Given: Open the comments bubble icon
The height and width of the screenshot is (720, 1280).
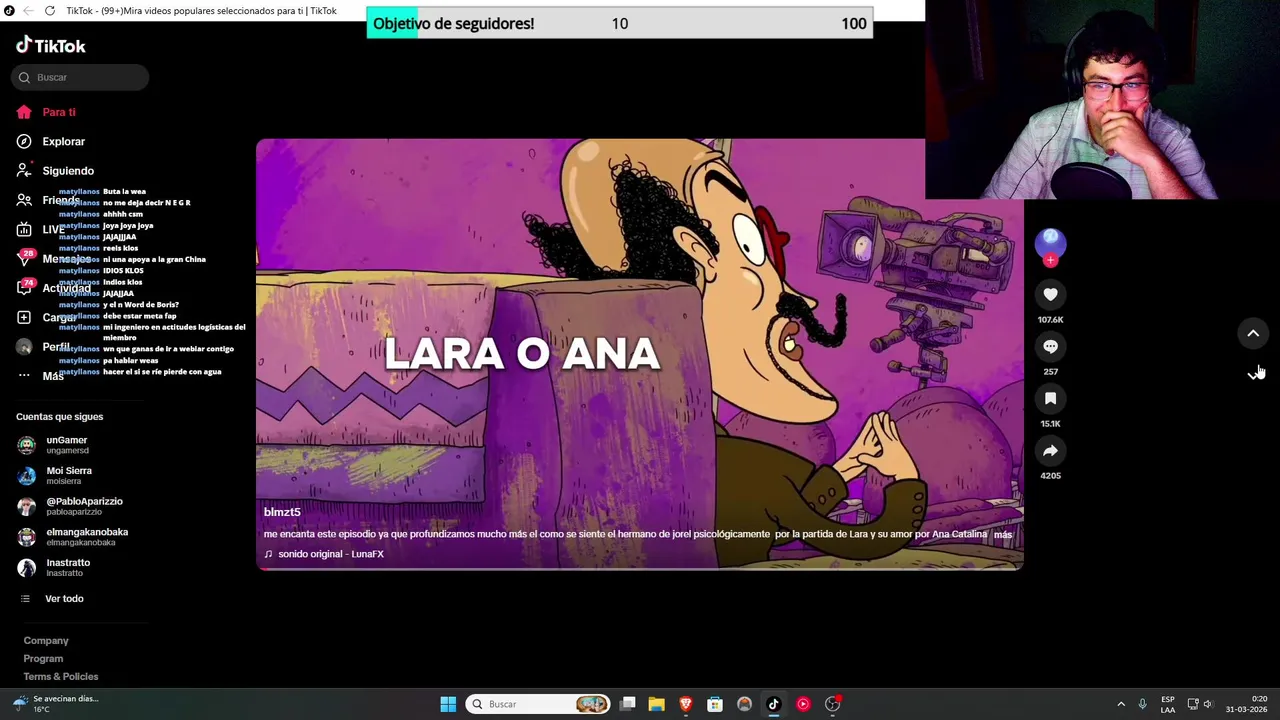Looking at the screenshot, I should coord(1050,346).
